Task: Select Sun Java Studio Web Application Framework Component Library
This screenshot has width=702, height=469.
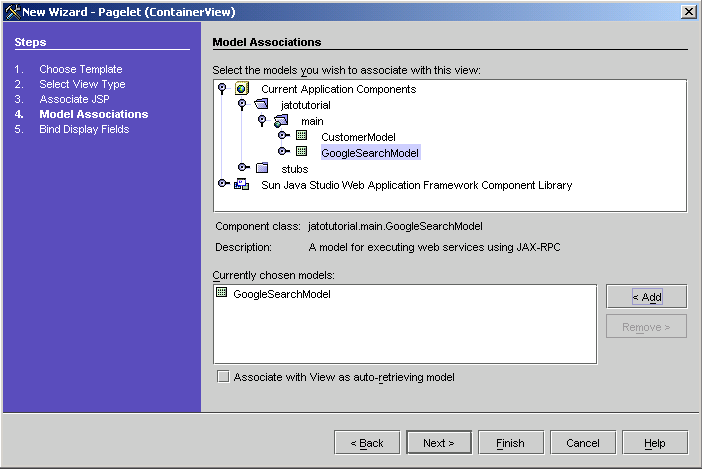Action: (x=416, y=185)
